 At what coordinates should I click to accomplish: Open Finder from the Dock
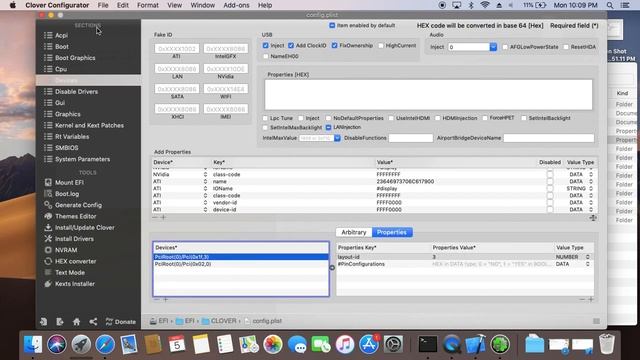(32, 344)
